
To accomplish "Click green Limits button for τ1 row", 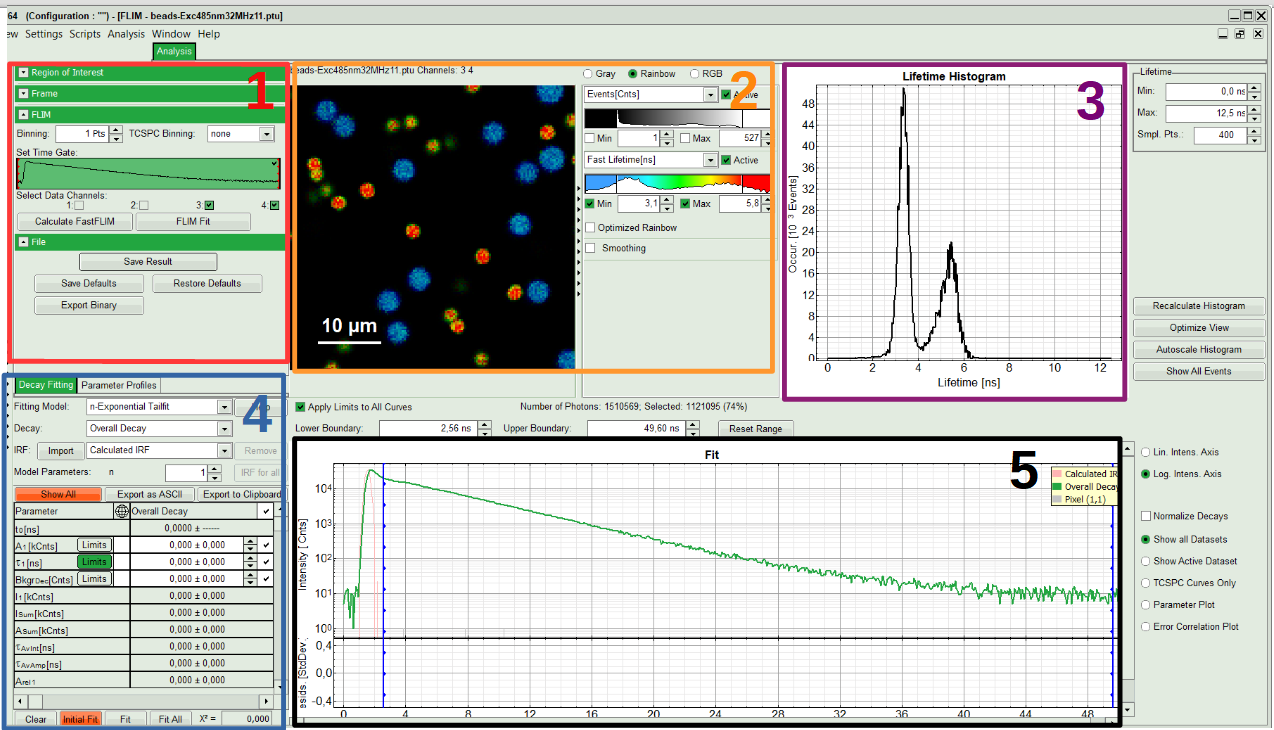I will coord(94,562).
